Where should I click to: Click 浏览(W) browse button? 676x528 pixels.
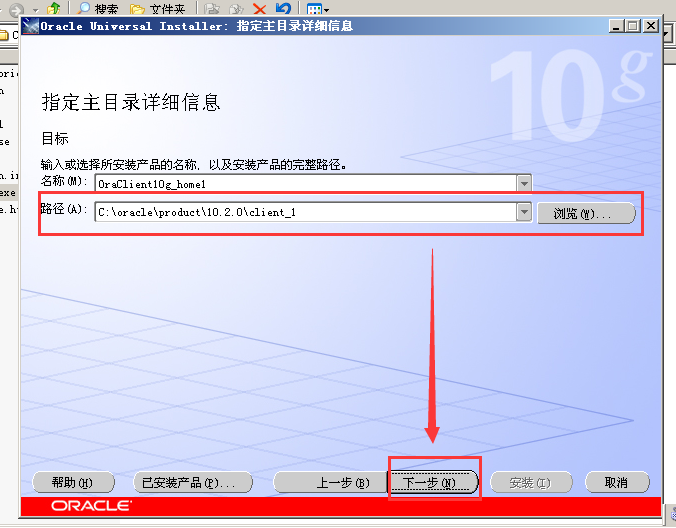click(586, 213)
